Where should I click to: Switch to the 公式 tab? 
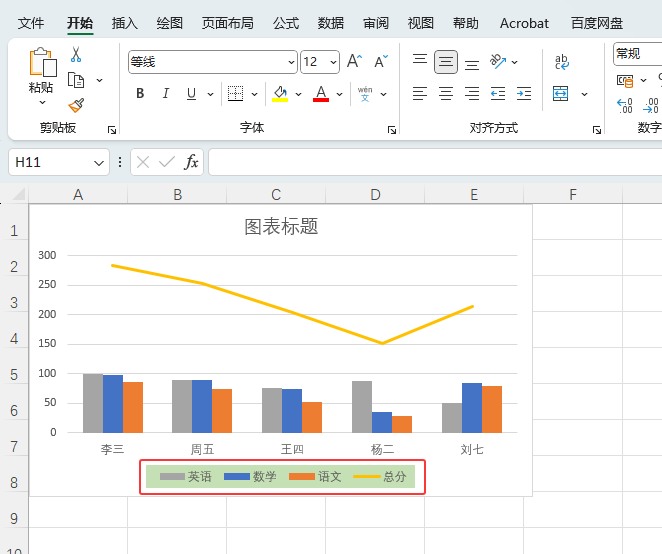click(x=286, y=23)
